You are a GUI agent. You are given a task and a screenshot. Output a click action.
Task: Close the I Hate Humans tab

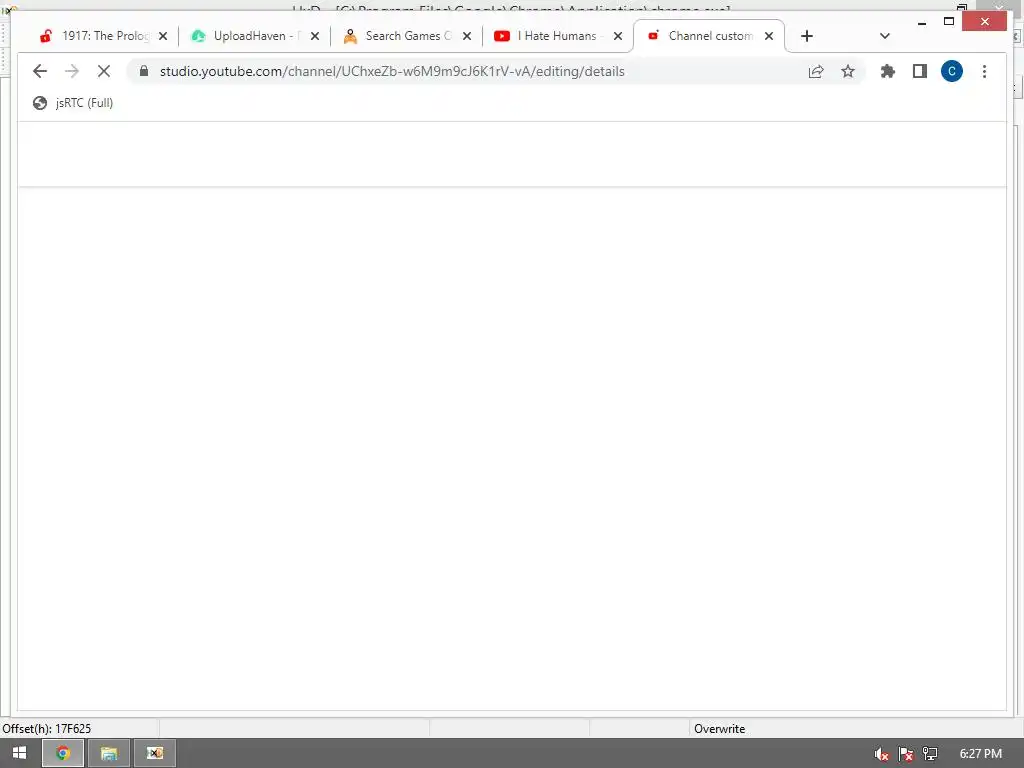click(x=618, y=36)
